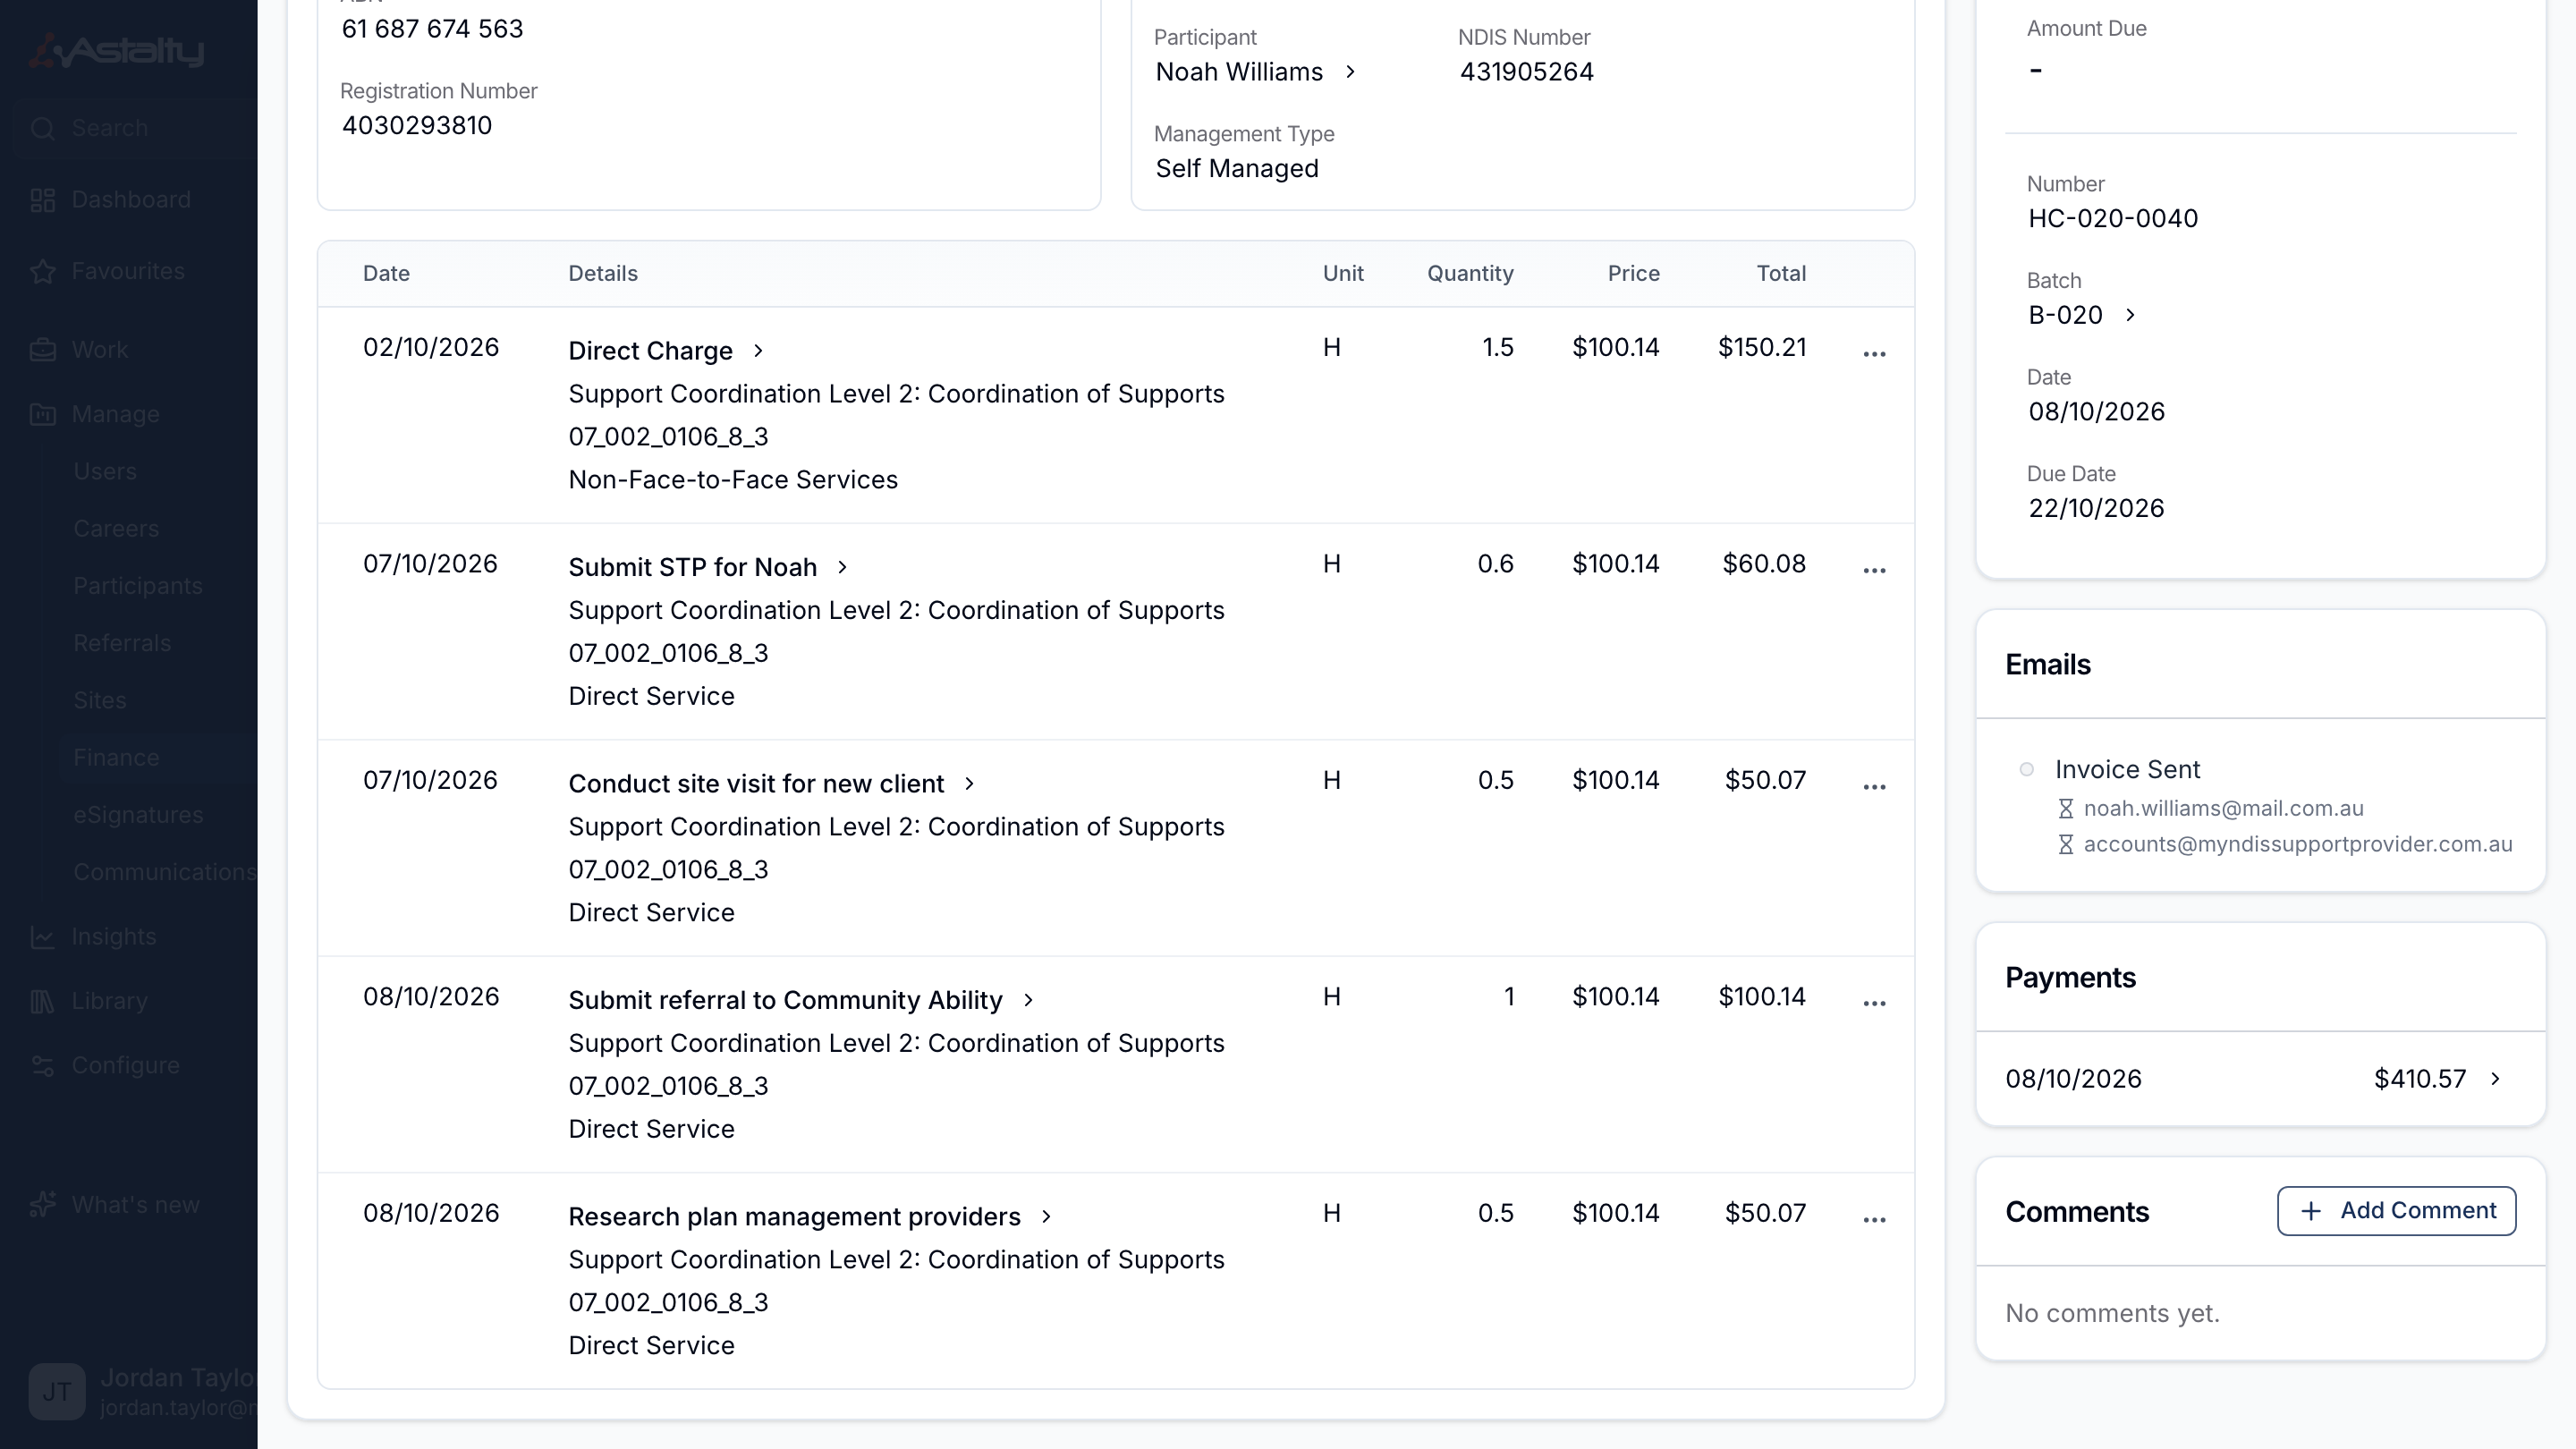Open batch B-020 chevron
The image size is (2576, 1449).
[x=2130, y=315]
